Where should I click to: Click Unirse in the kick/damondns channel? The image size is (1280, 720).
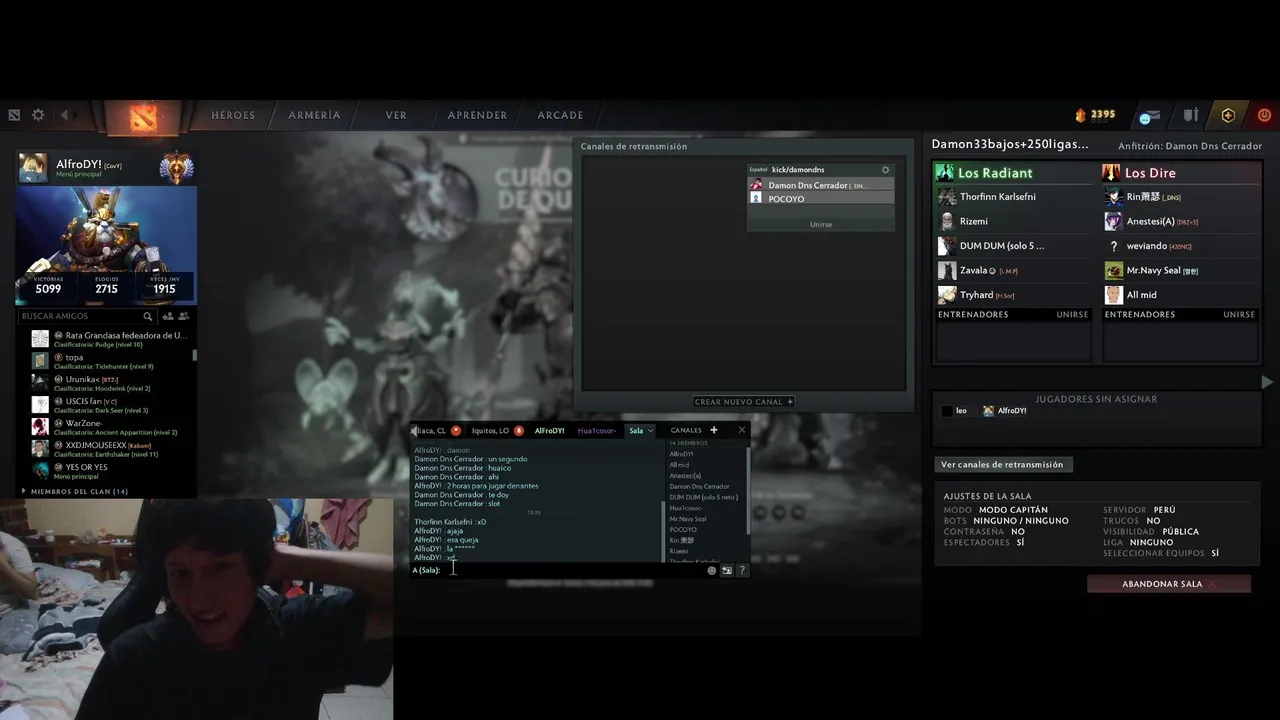pos(821,224)
